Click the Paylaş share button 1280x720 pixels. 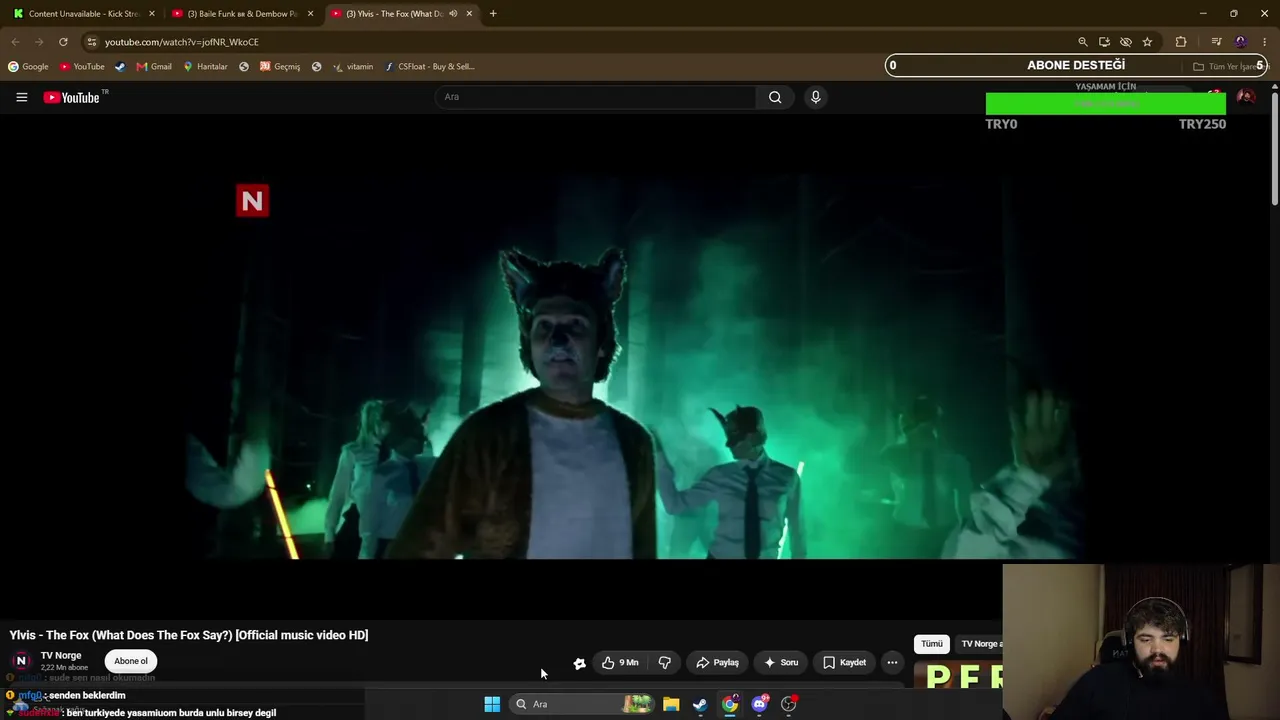pyautogui.click(x=717, y=662)
